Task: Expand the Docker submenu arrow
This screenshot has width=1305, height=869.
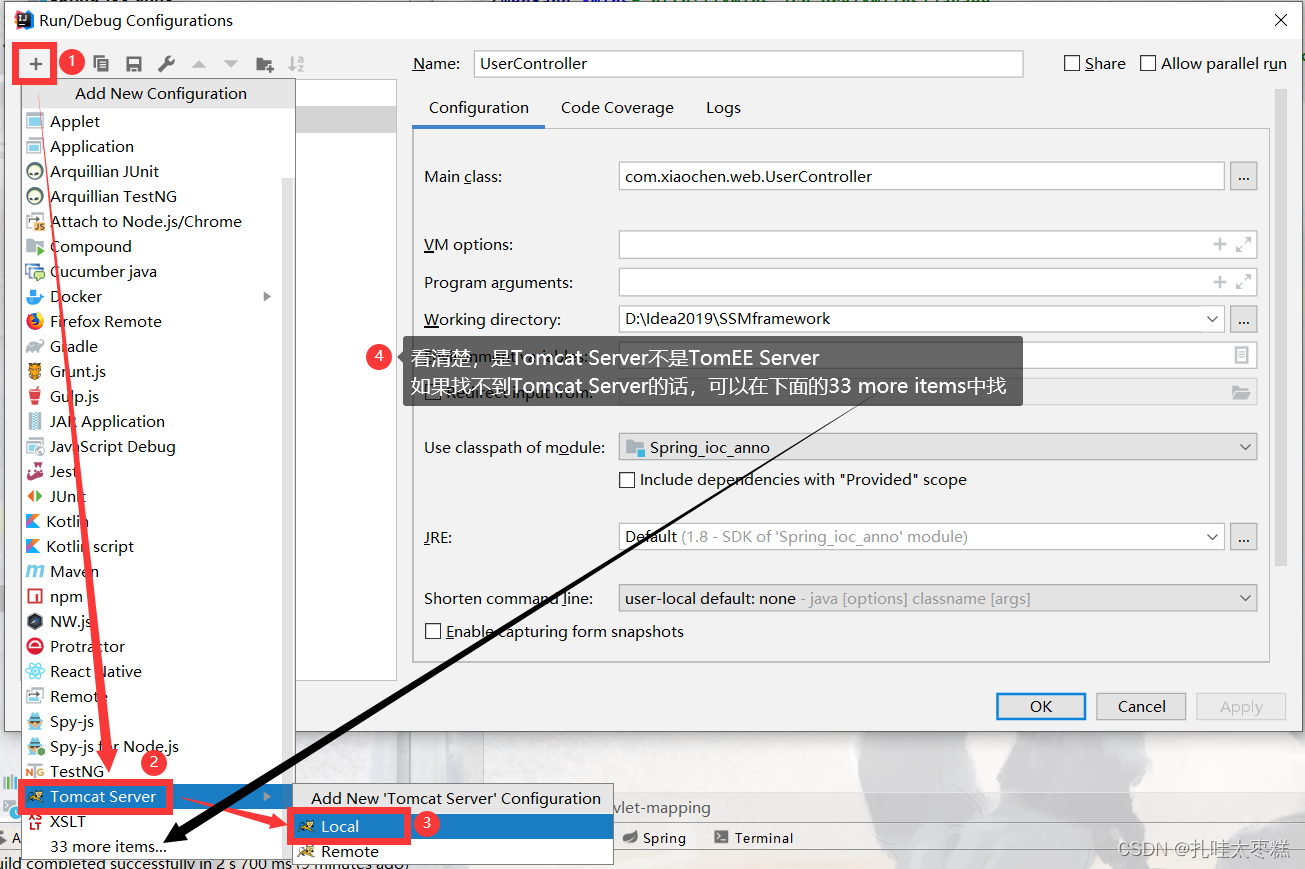Action: (267, 296)
